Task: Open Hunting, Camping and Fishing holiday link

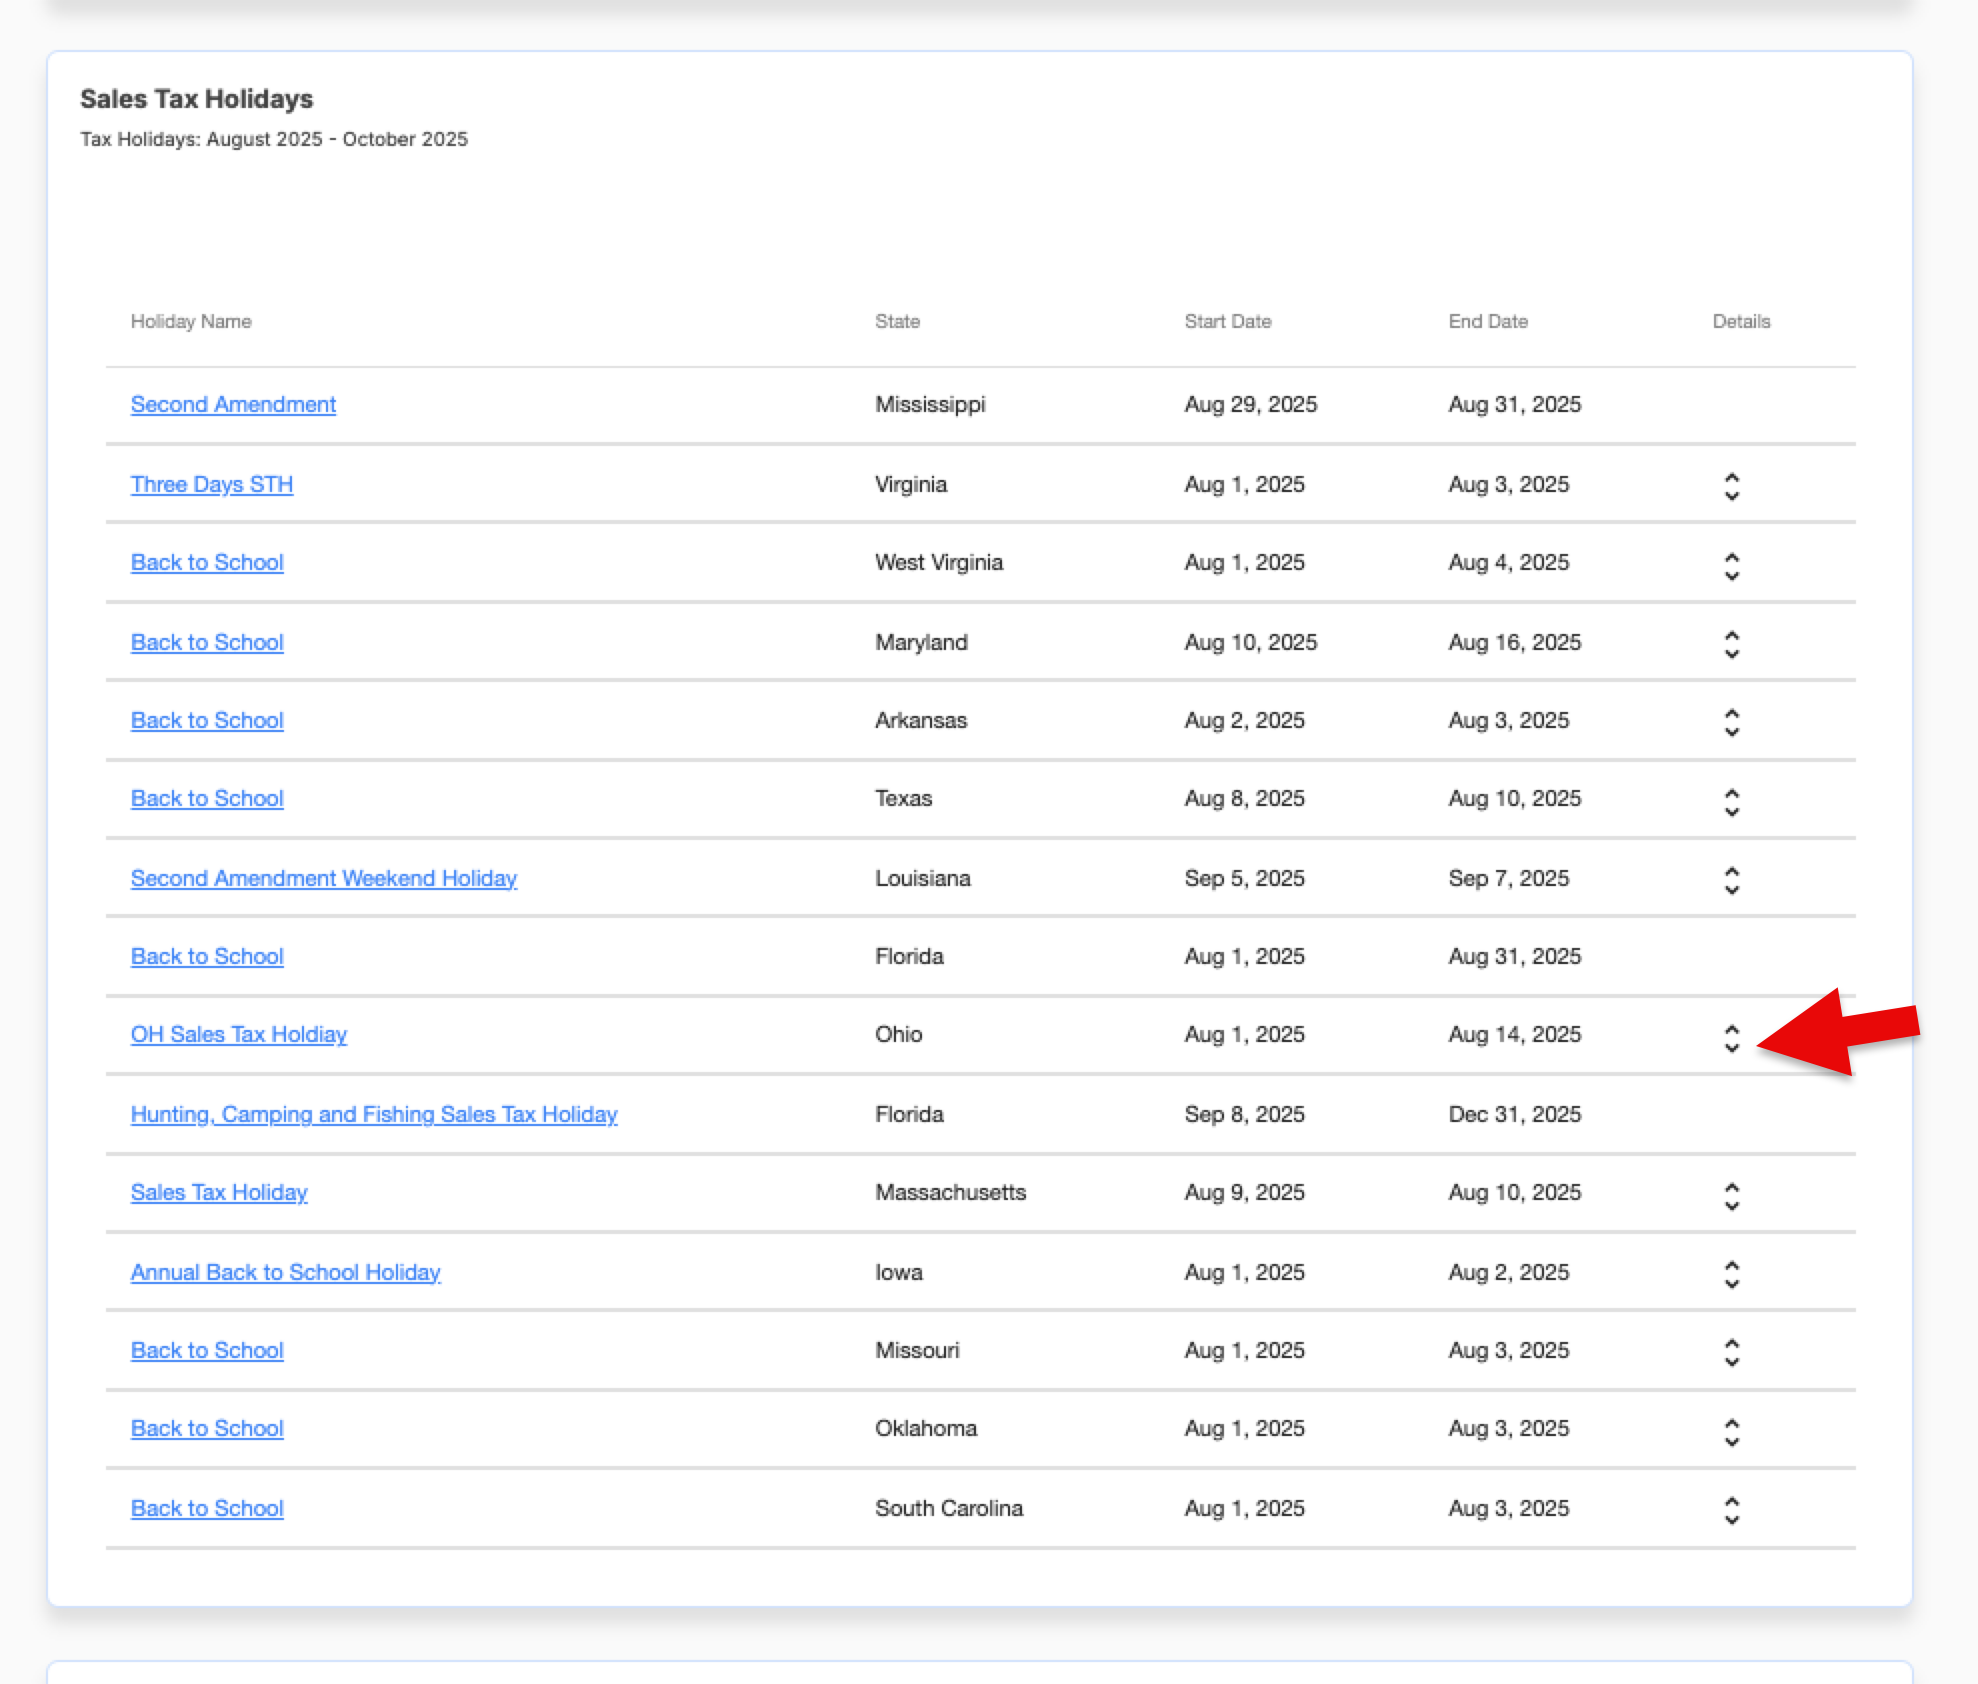Action: (373, 1114)
